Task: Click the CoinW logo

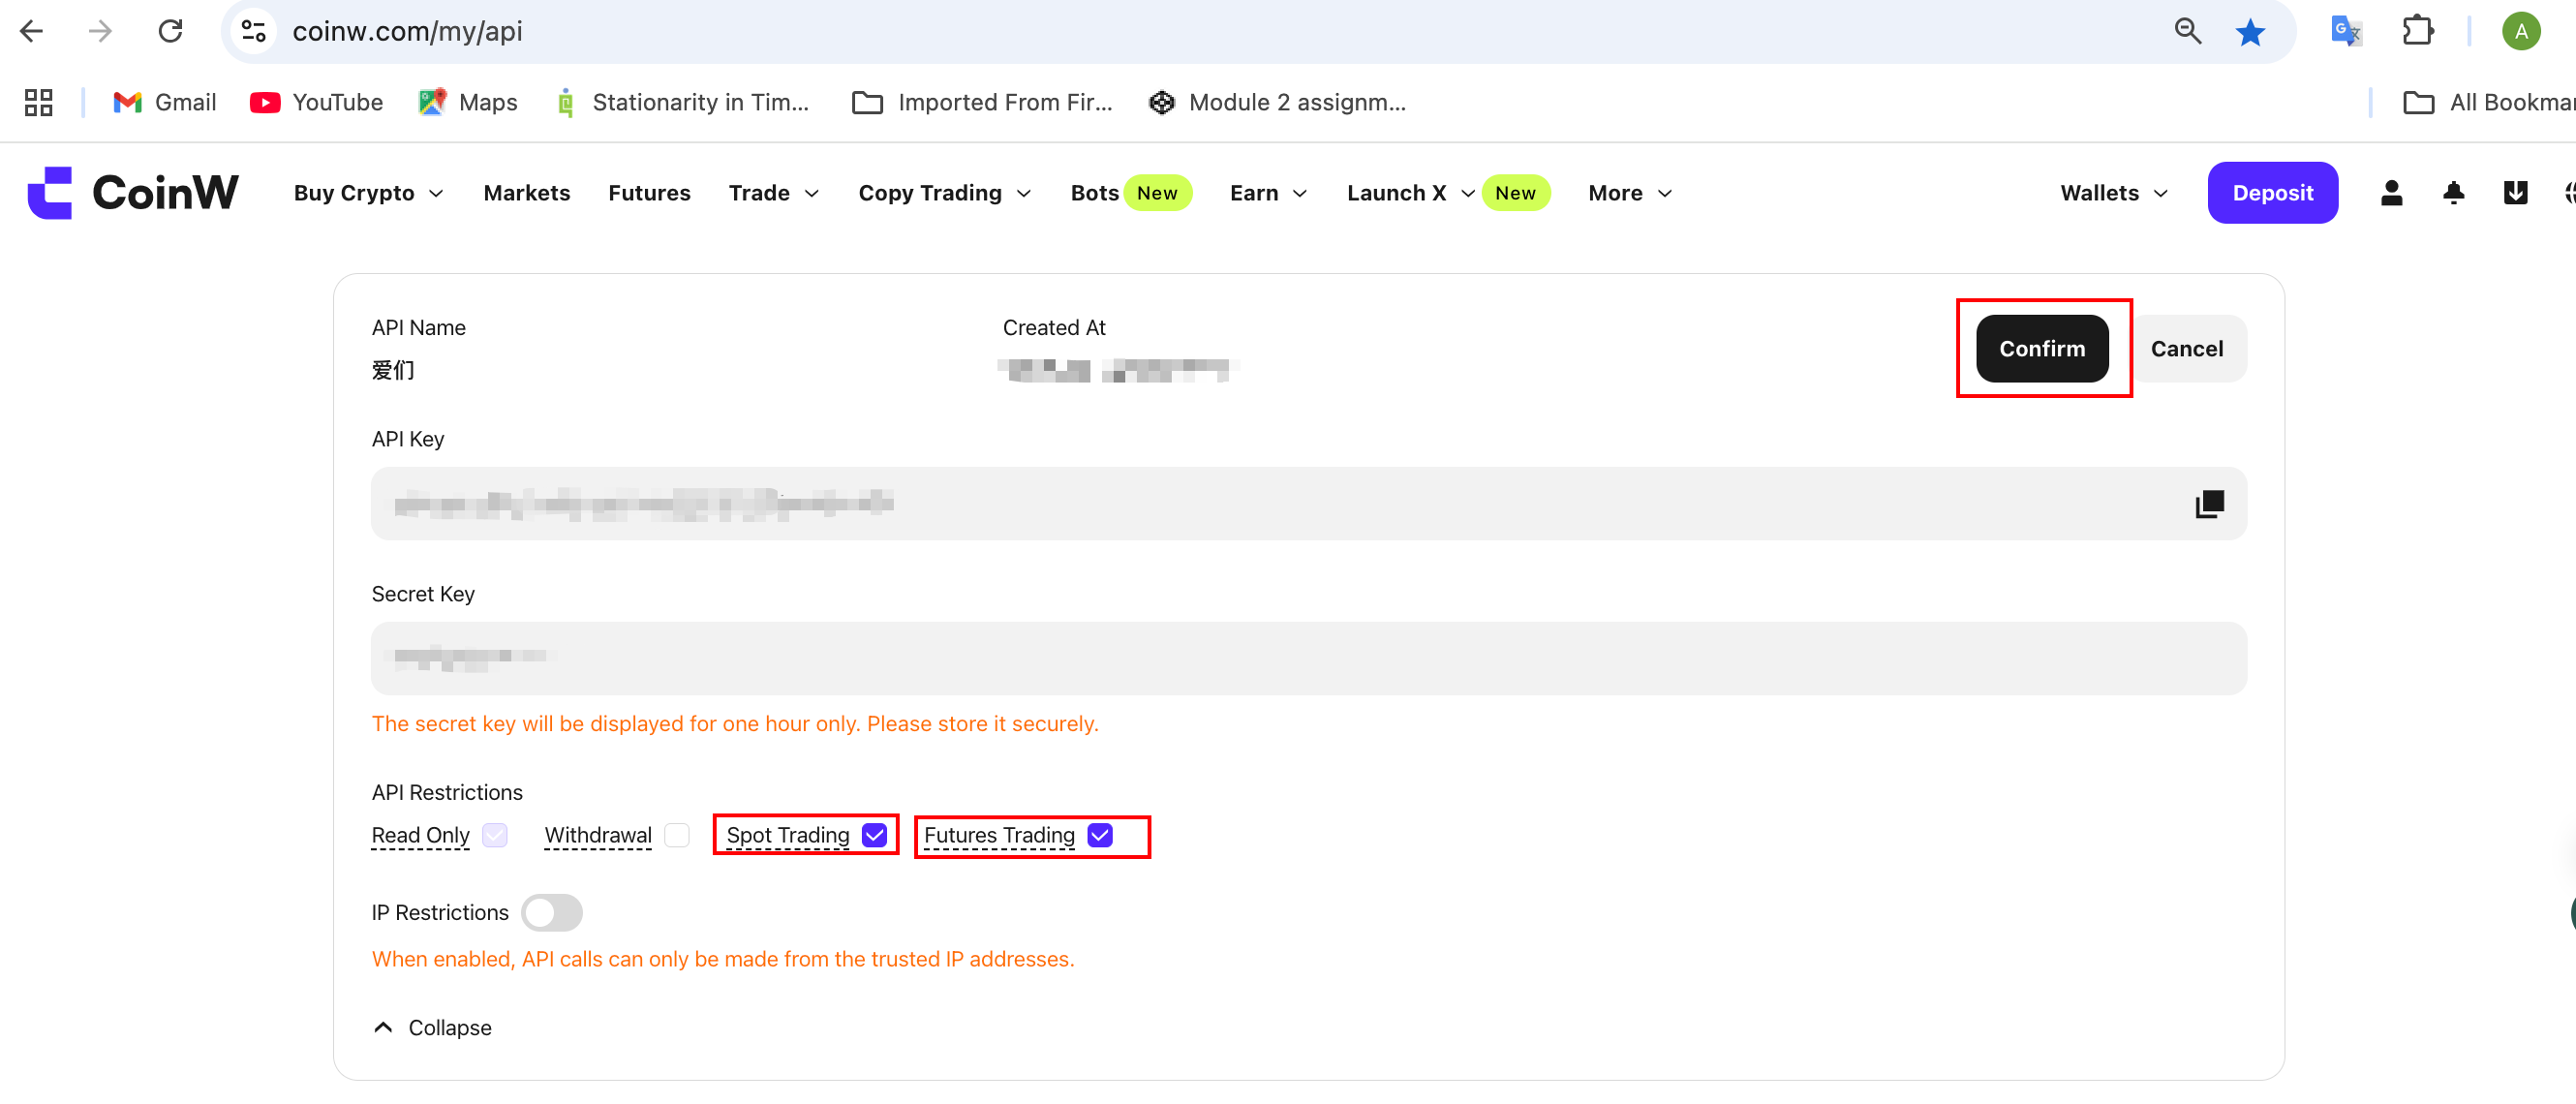Action: (x=134, y=193)
